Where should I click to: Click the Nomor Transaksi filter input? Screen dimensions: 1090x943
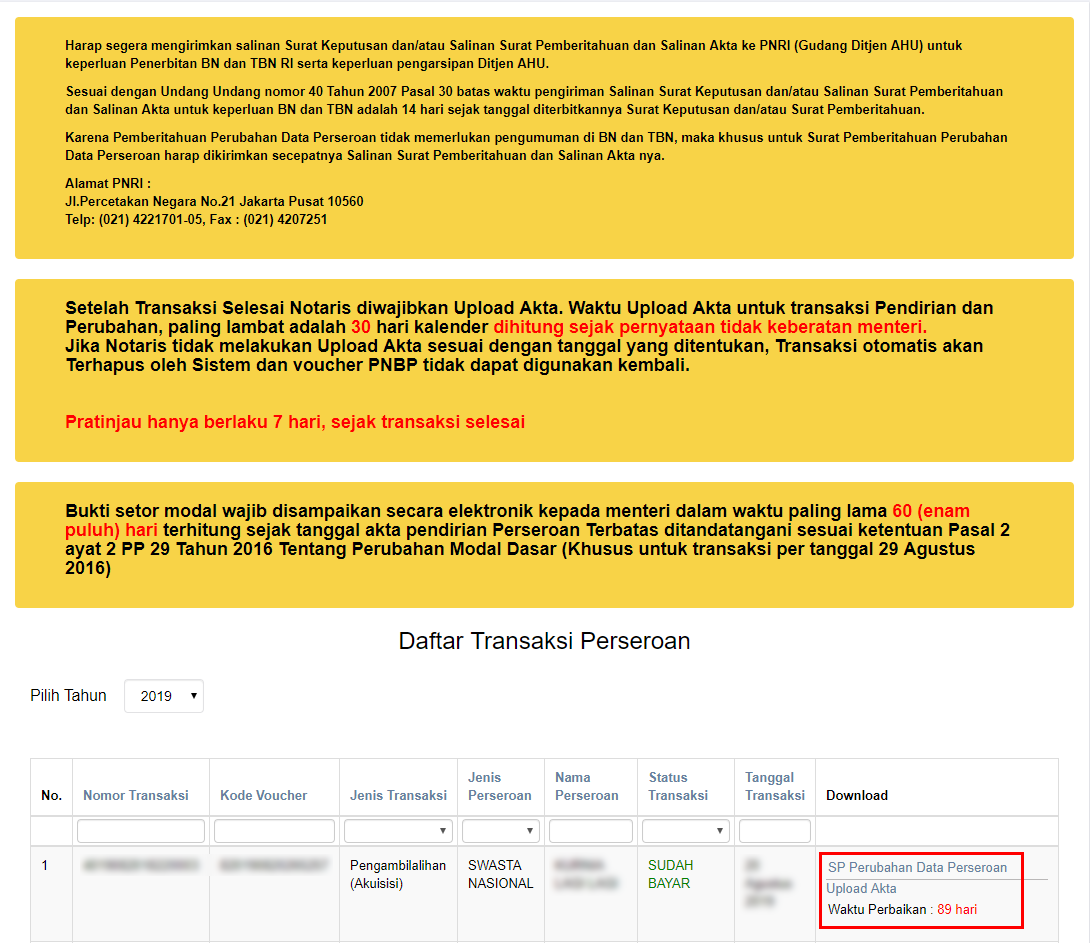[141, 831]
